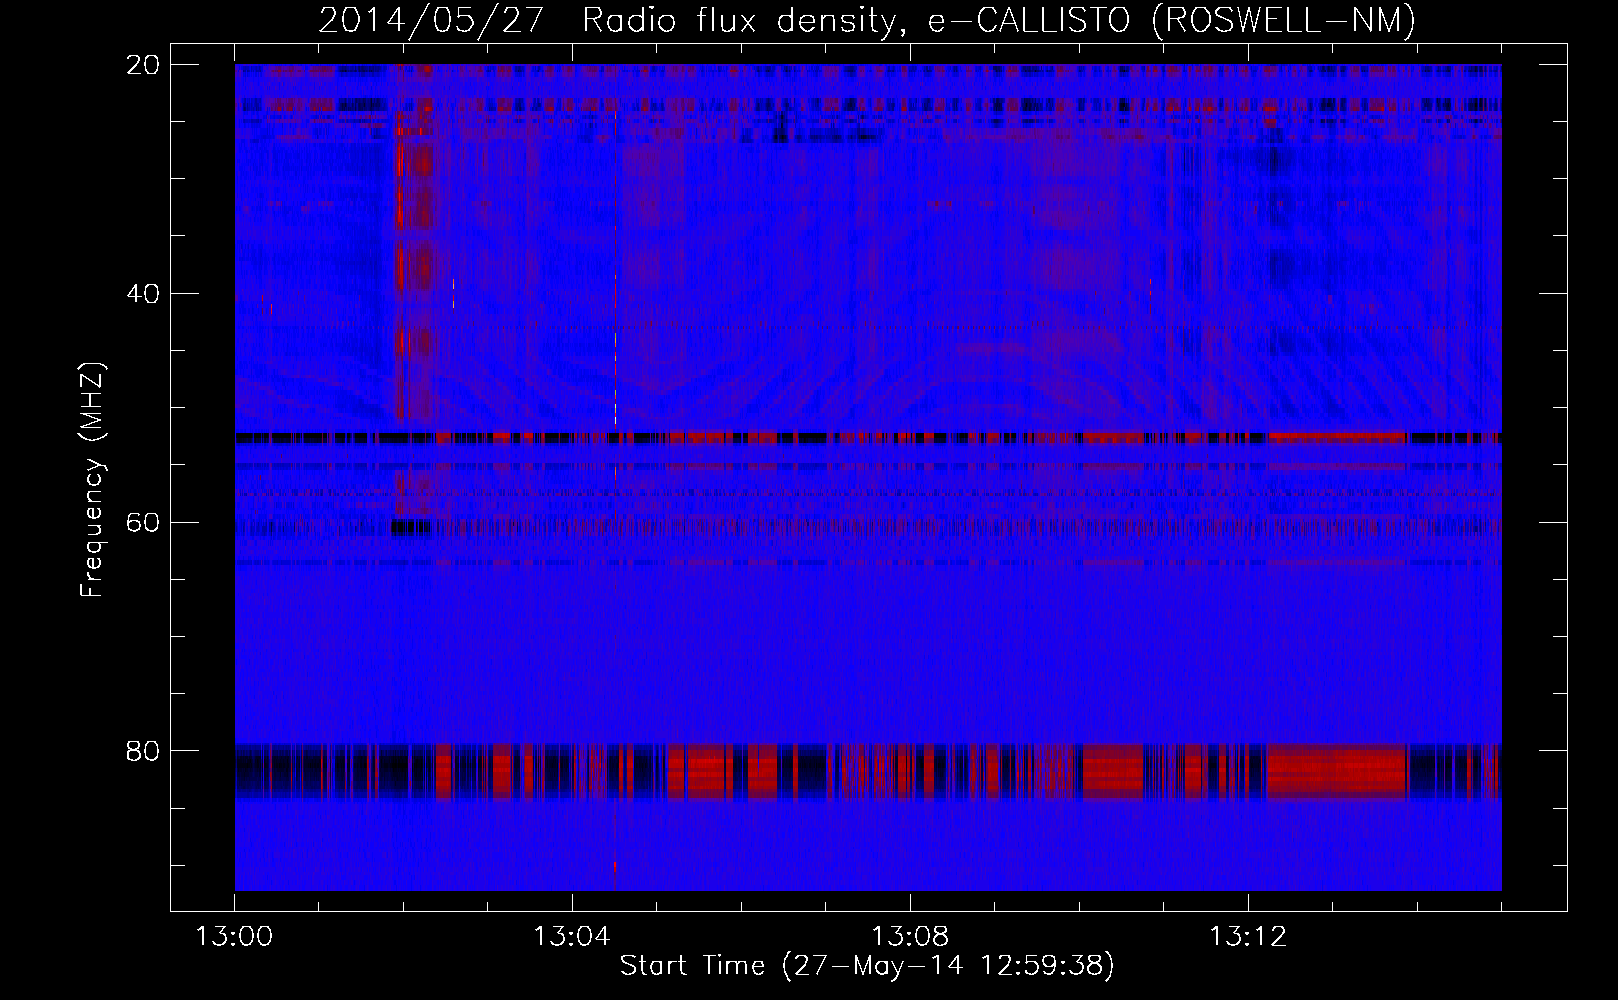Click the 13:04 time tick label
1618x1000 pixels.
point(572,937)
